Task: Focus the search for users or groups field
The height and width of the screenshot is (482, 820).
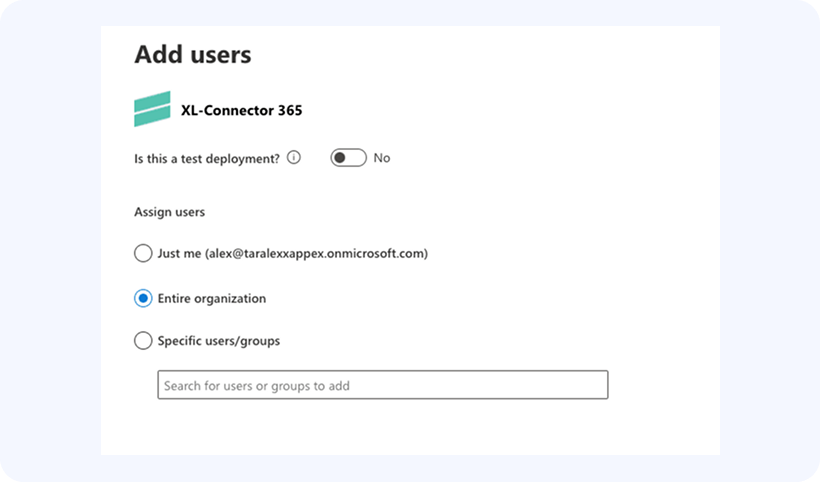Action: pos(382,385)
